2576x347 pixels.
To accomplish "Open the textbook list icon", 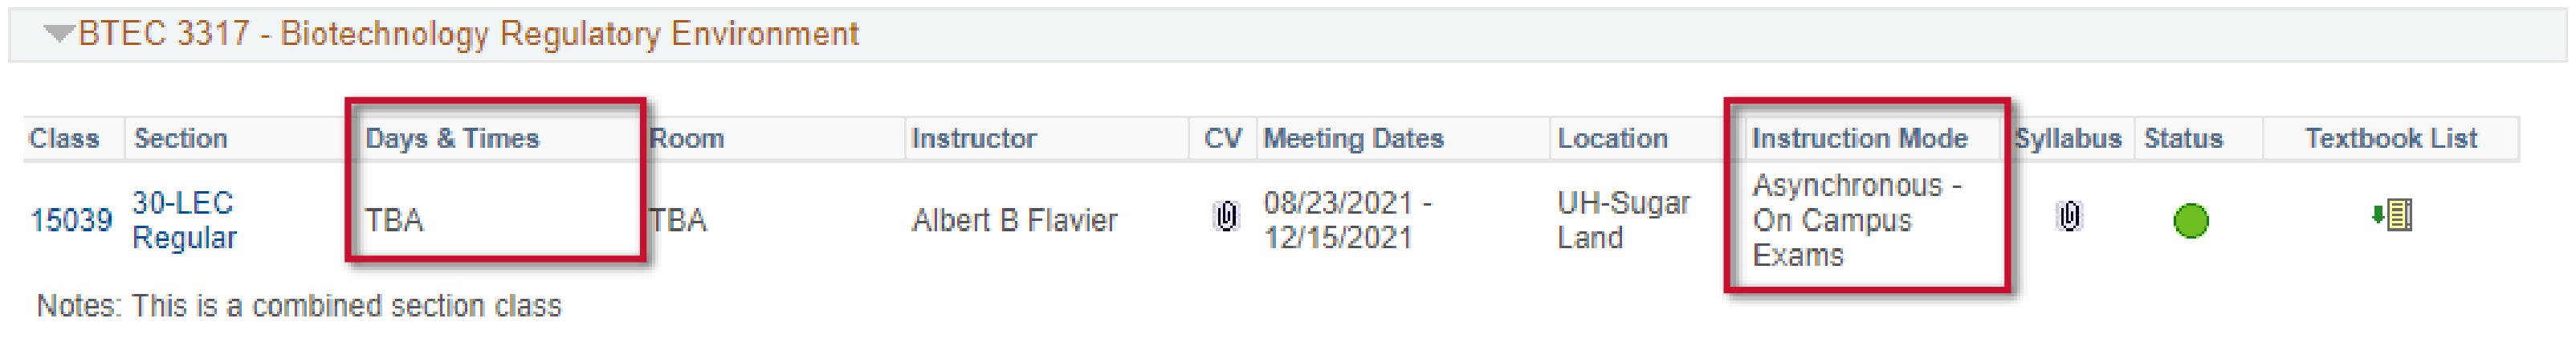I will (2392, 215).
